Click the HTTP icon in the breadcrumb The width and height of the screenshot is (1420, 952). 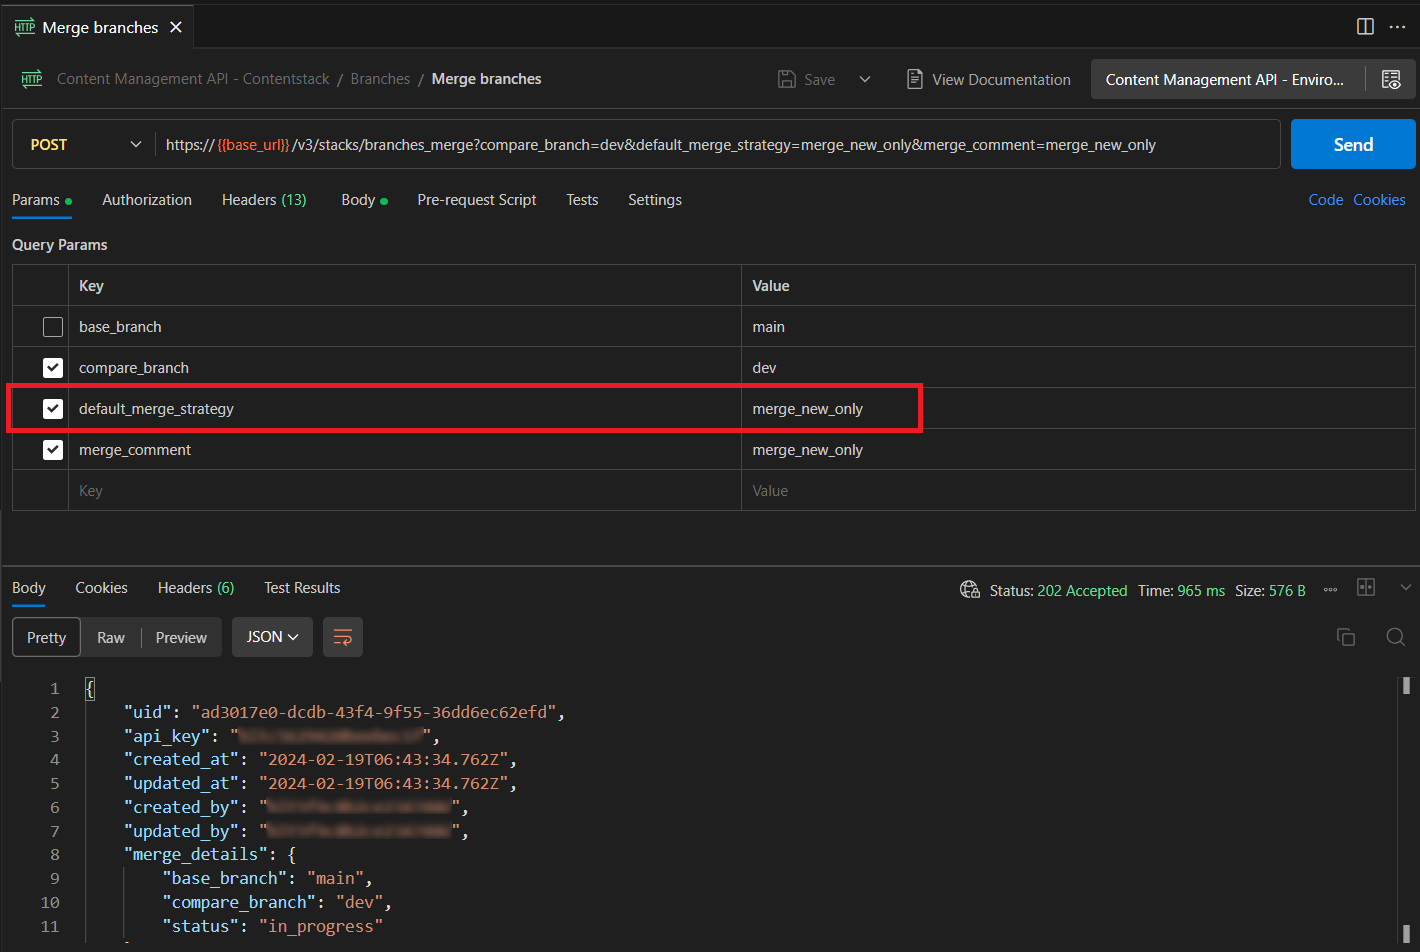pos(32,79)
